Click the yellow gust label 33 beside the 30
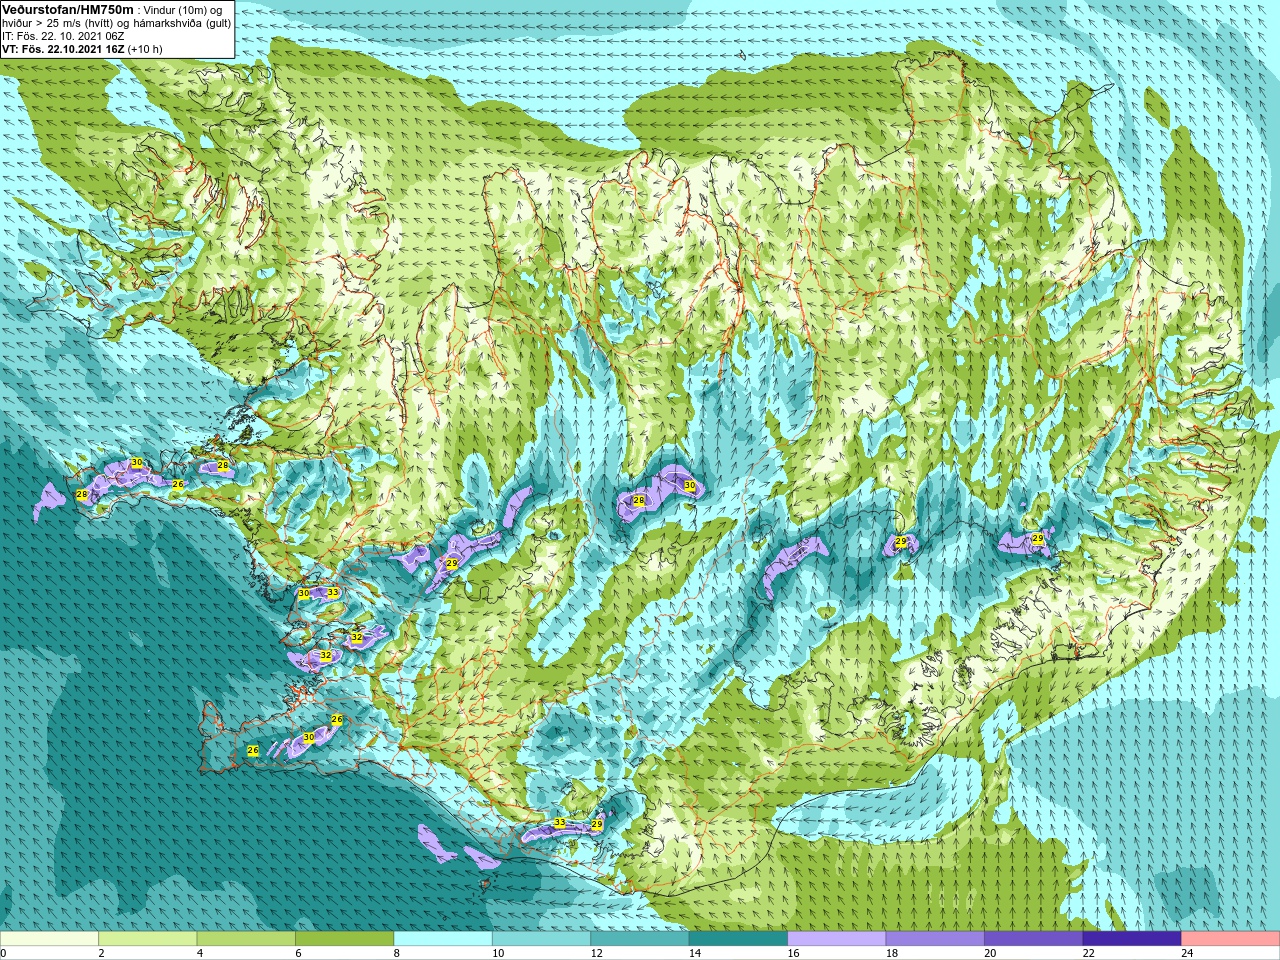 click(333, 593)
